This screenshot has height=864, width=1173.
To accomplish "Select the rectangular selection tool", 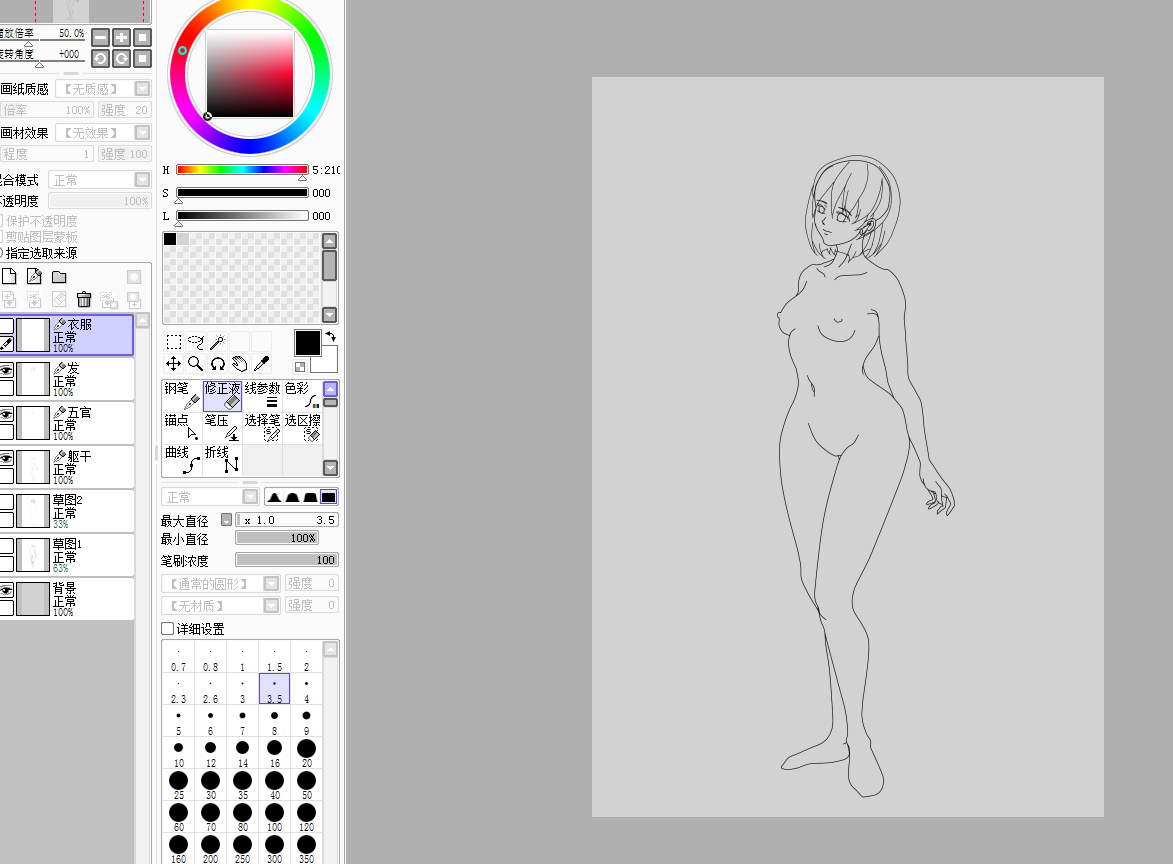I will click(x=174, y=342).
